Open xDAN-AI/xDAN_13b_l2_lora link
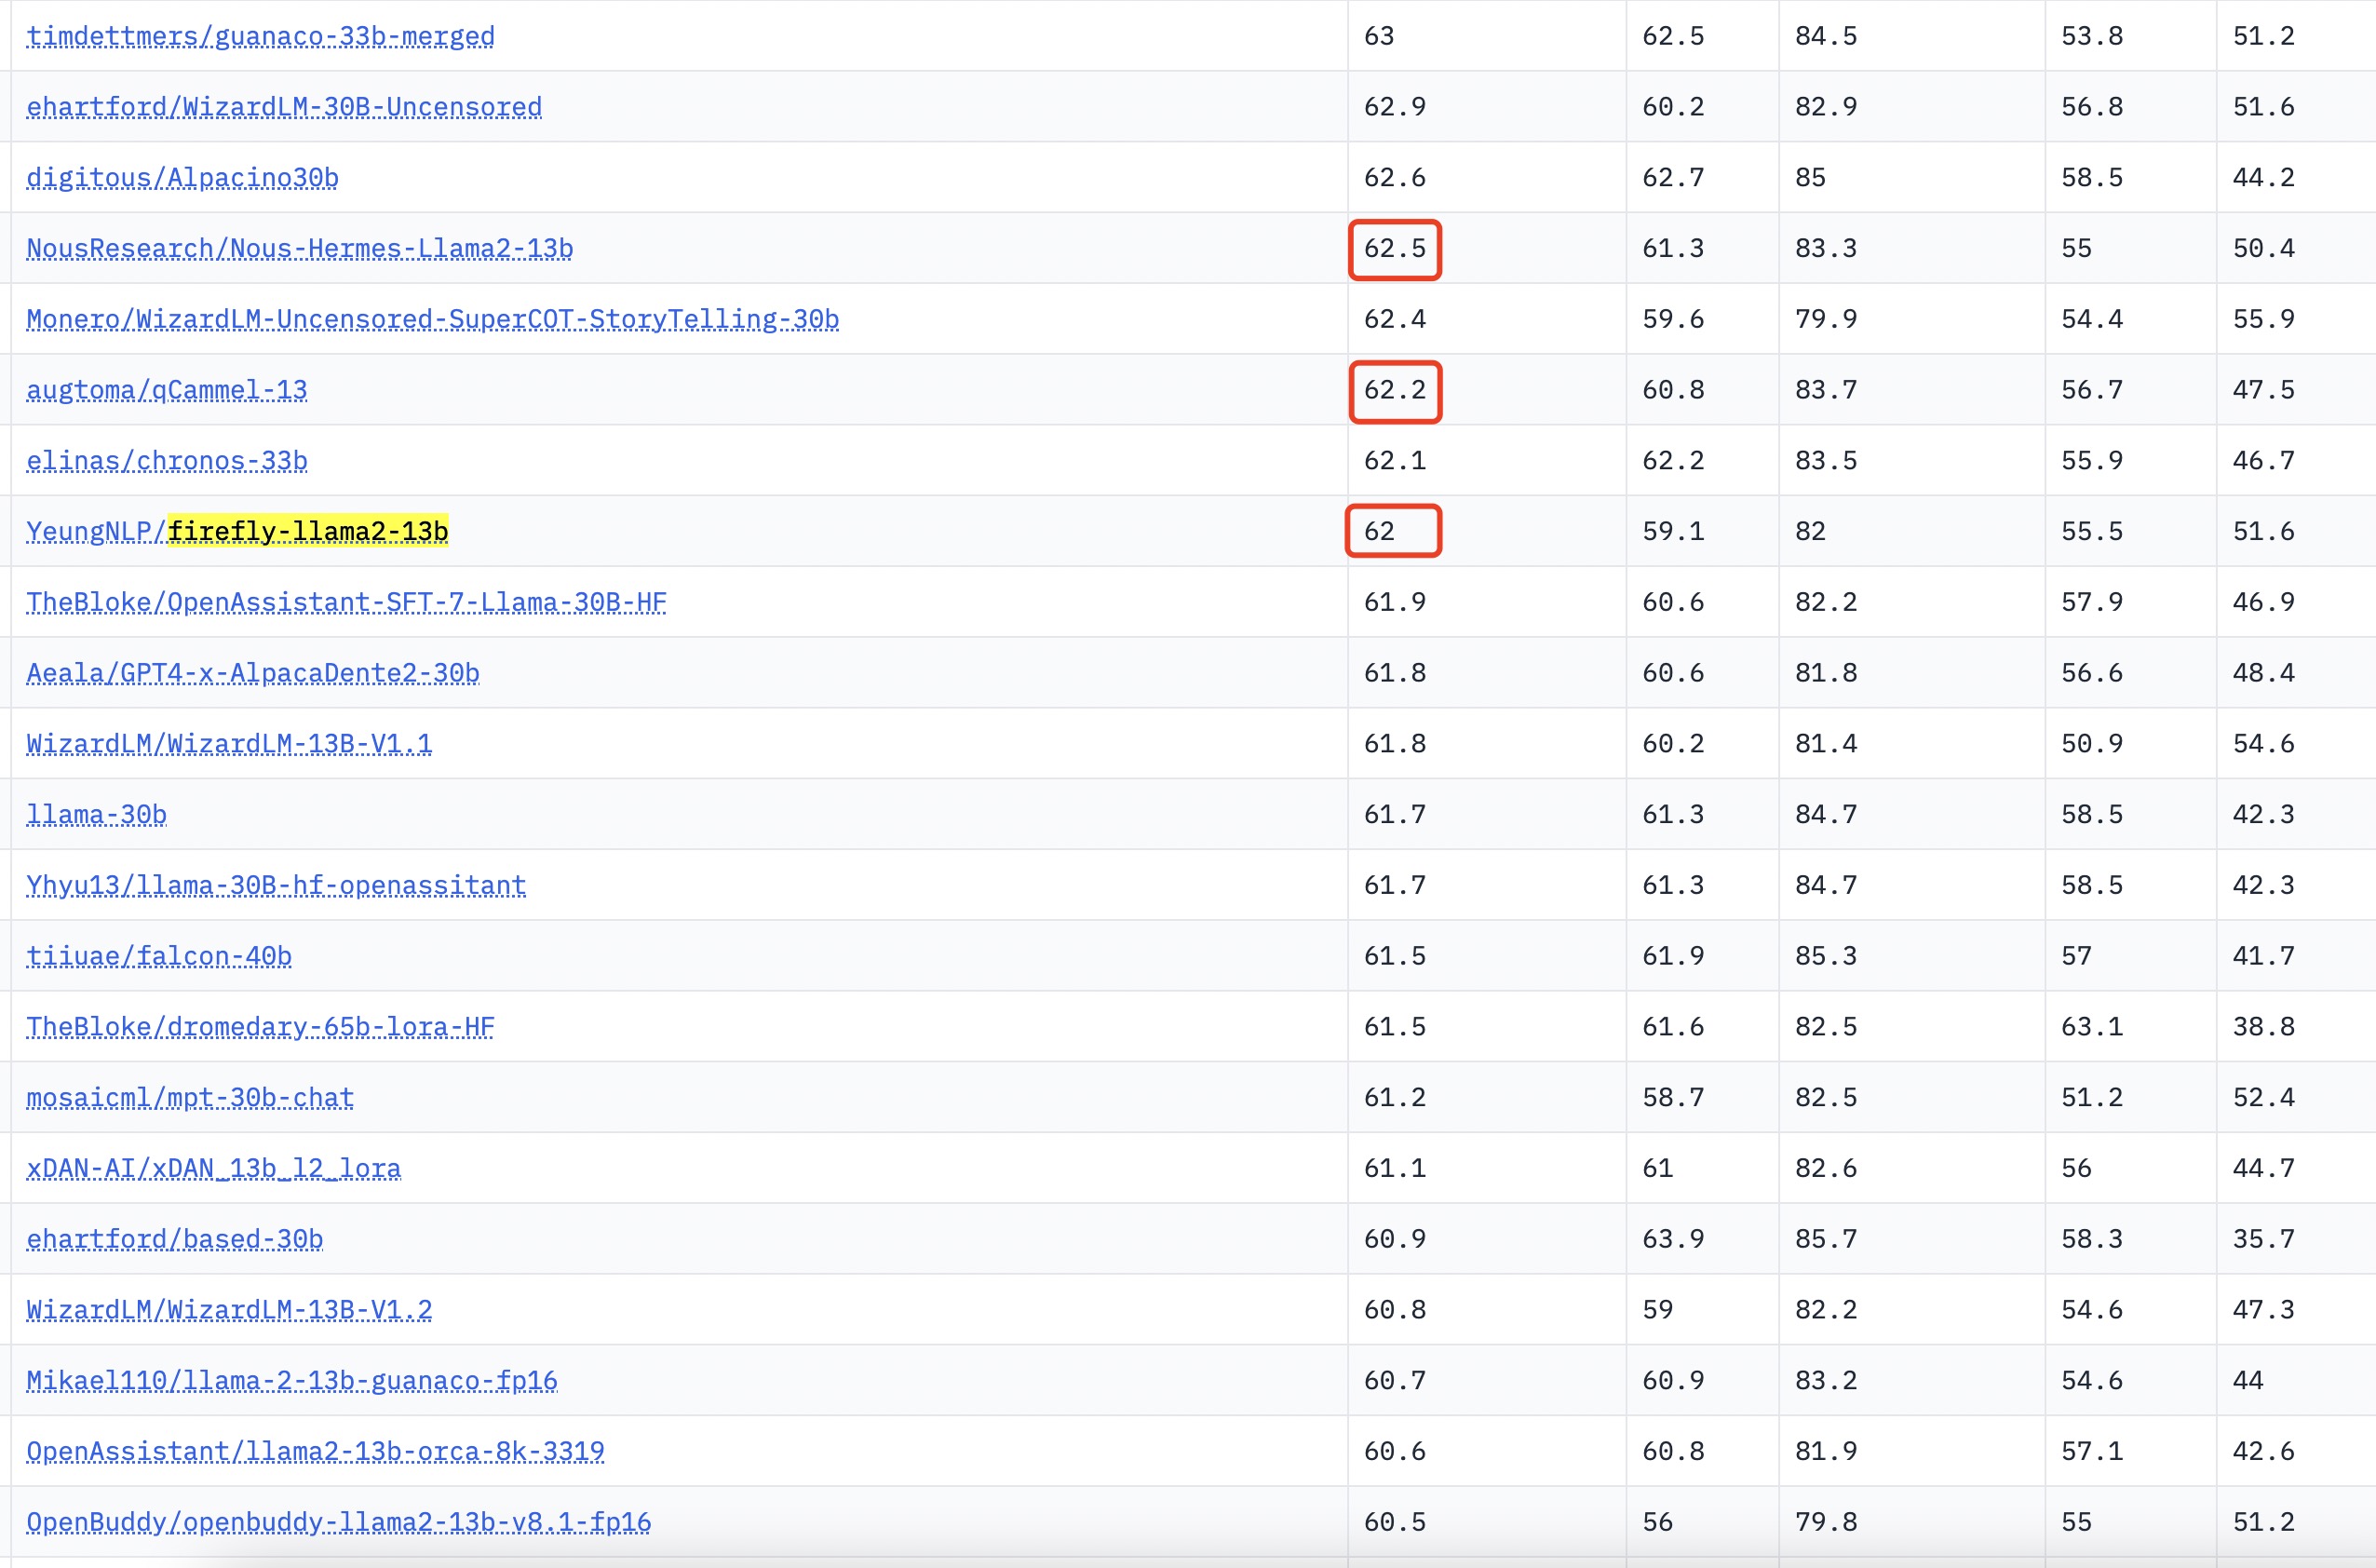 (x=213, y=1168)
